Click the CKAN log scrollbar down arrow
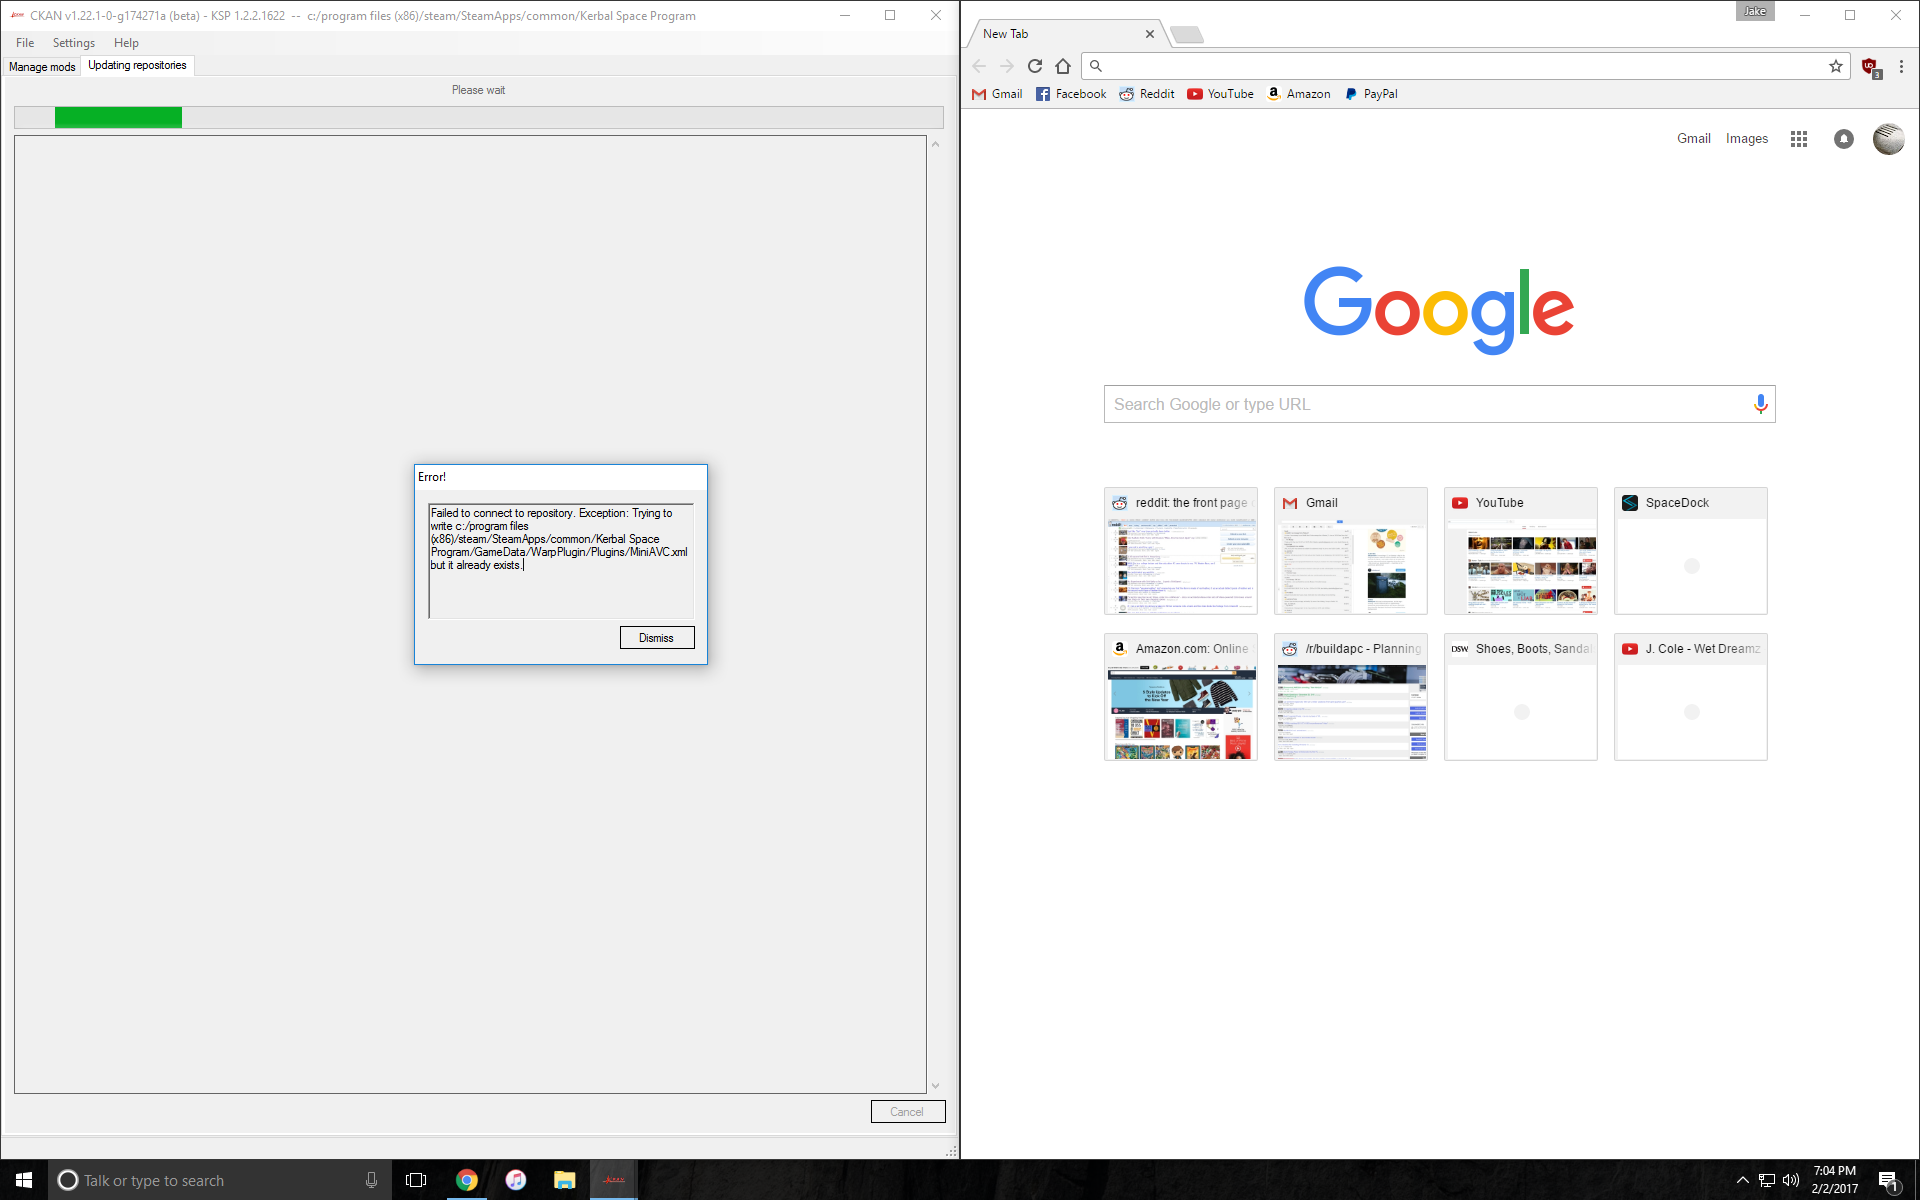 click(x=935, y=1086)
